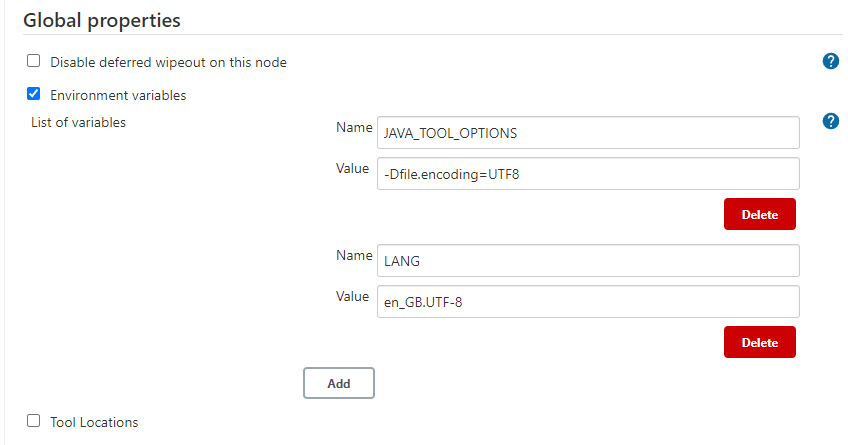This screenshot has height=445, width=848.
Task: Open help for Disable deferred wipeout option
Action: pos(830,61)
